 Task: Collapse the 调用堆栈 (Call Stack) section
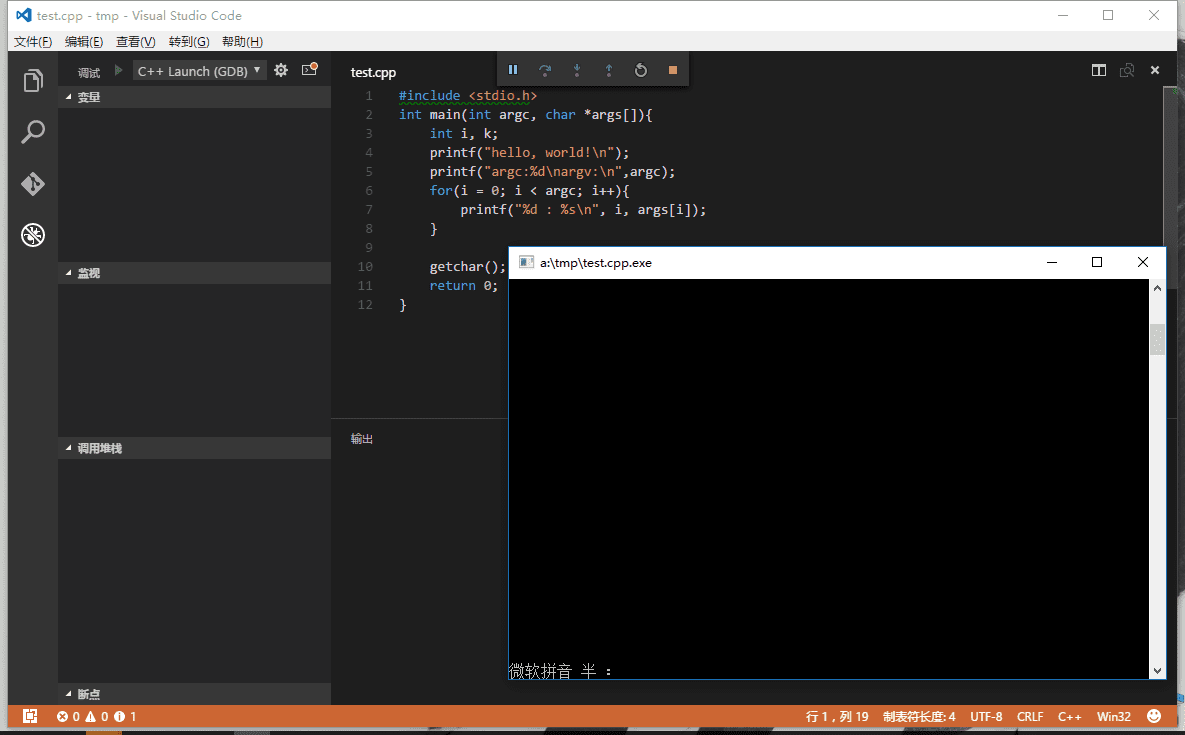(98, 449)
